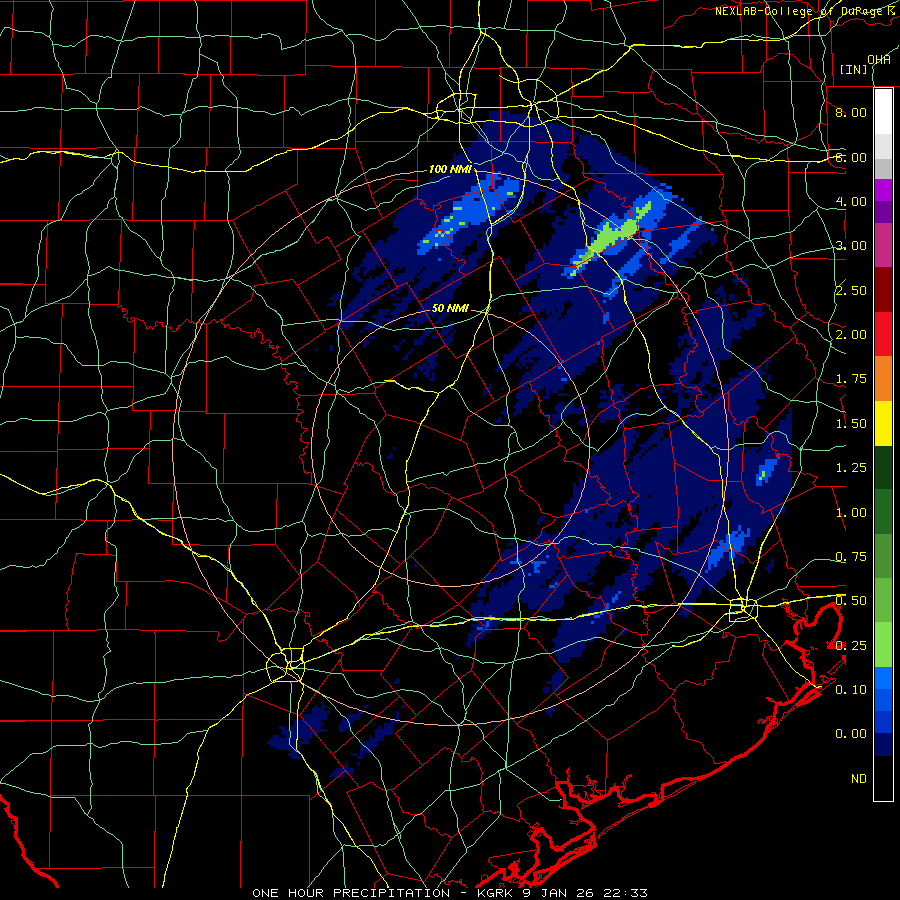Click the 2.50 legend value
Viewport: 900px width, 900px height.
[x=851, y=290]
